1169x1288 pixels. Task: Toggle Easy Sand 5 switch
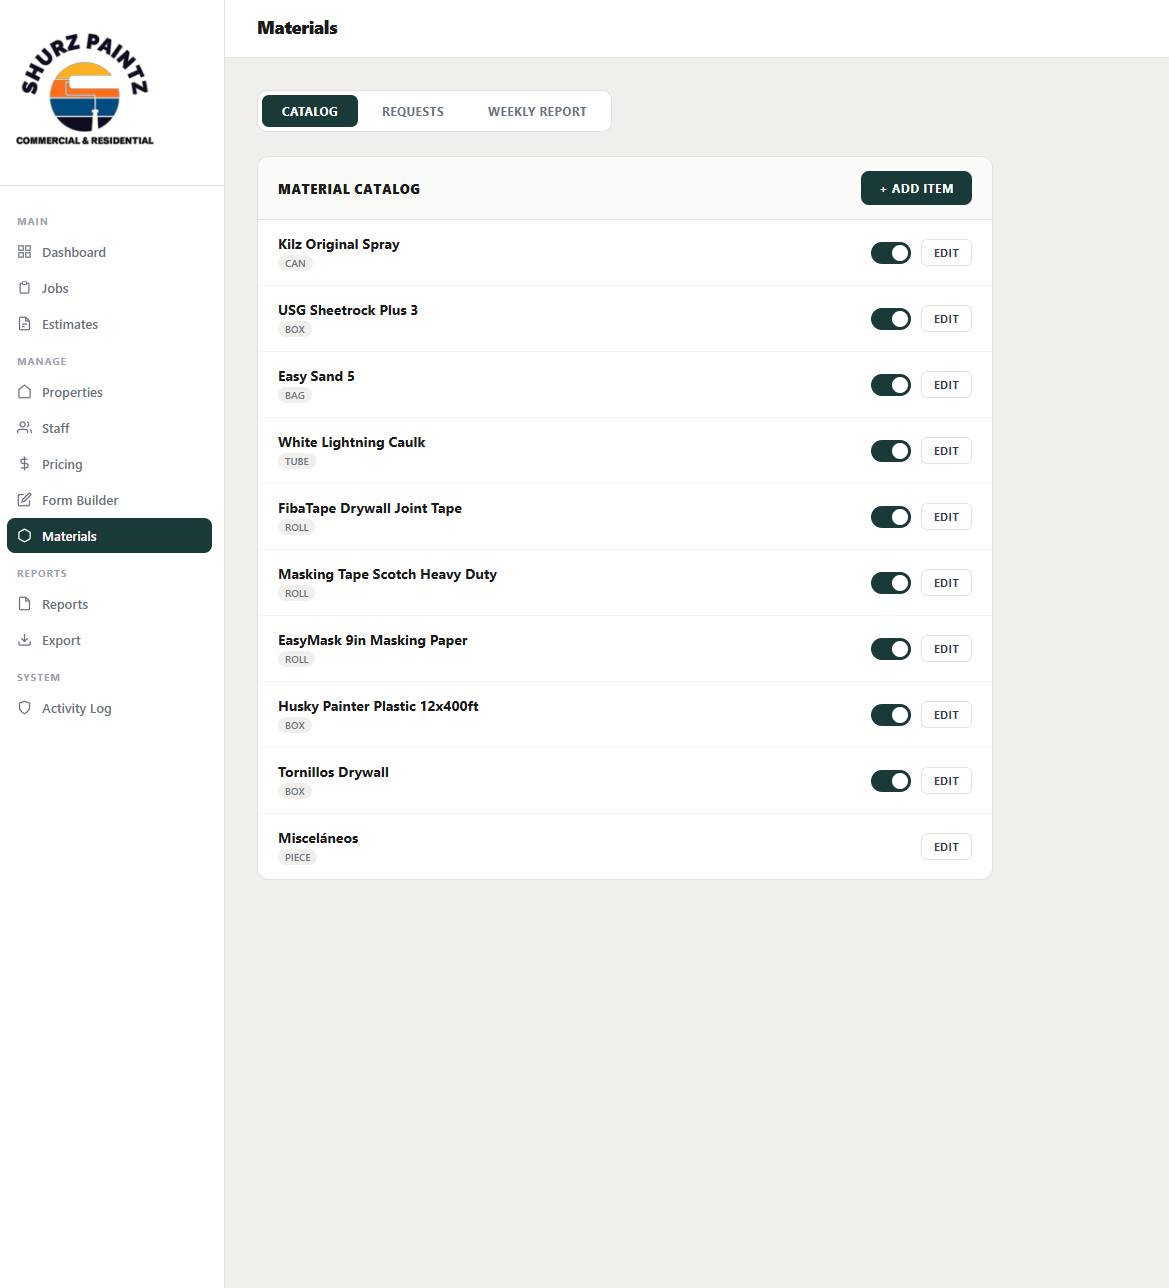[891, 385]
